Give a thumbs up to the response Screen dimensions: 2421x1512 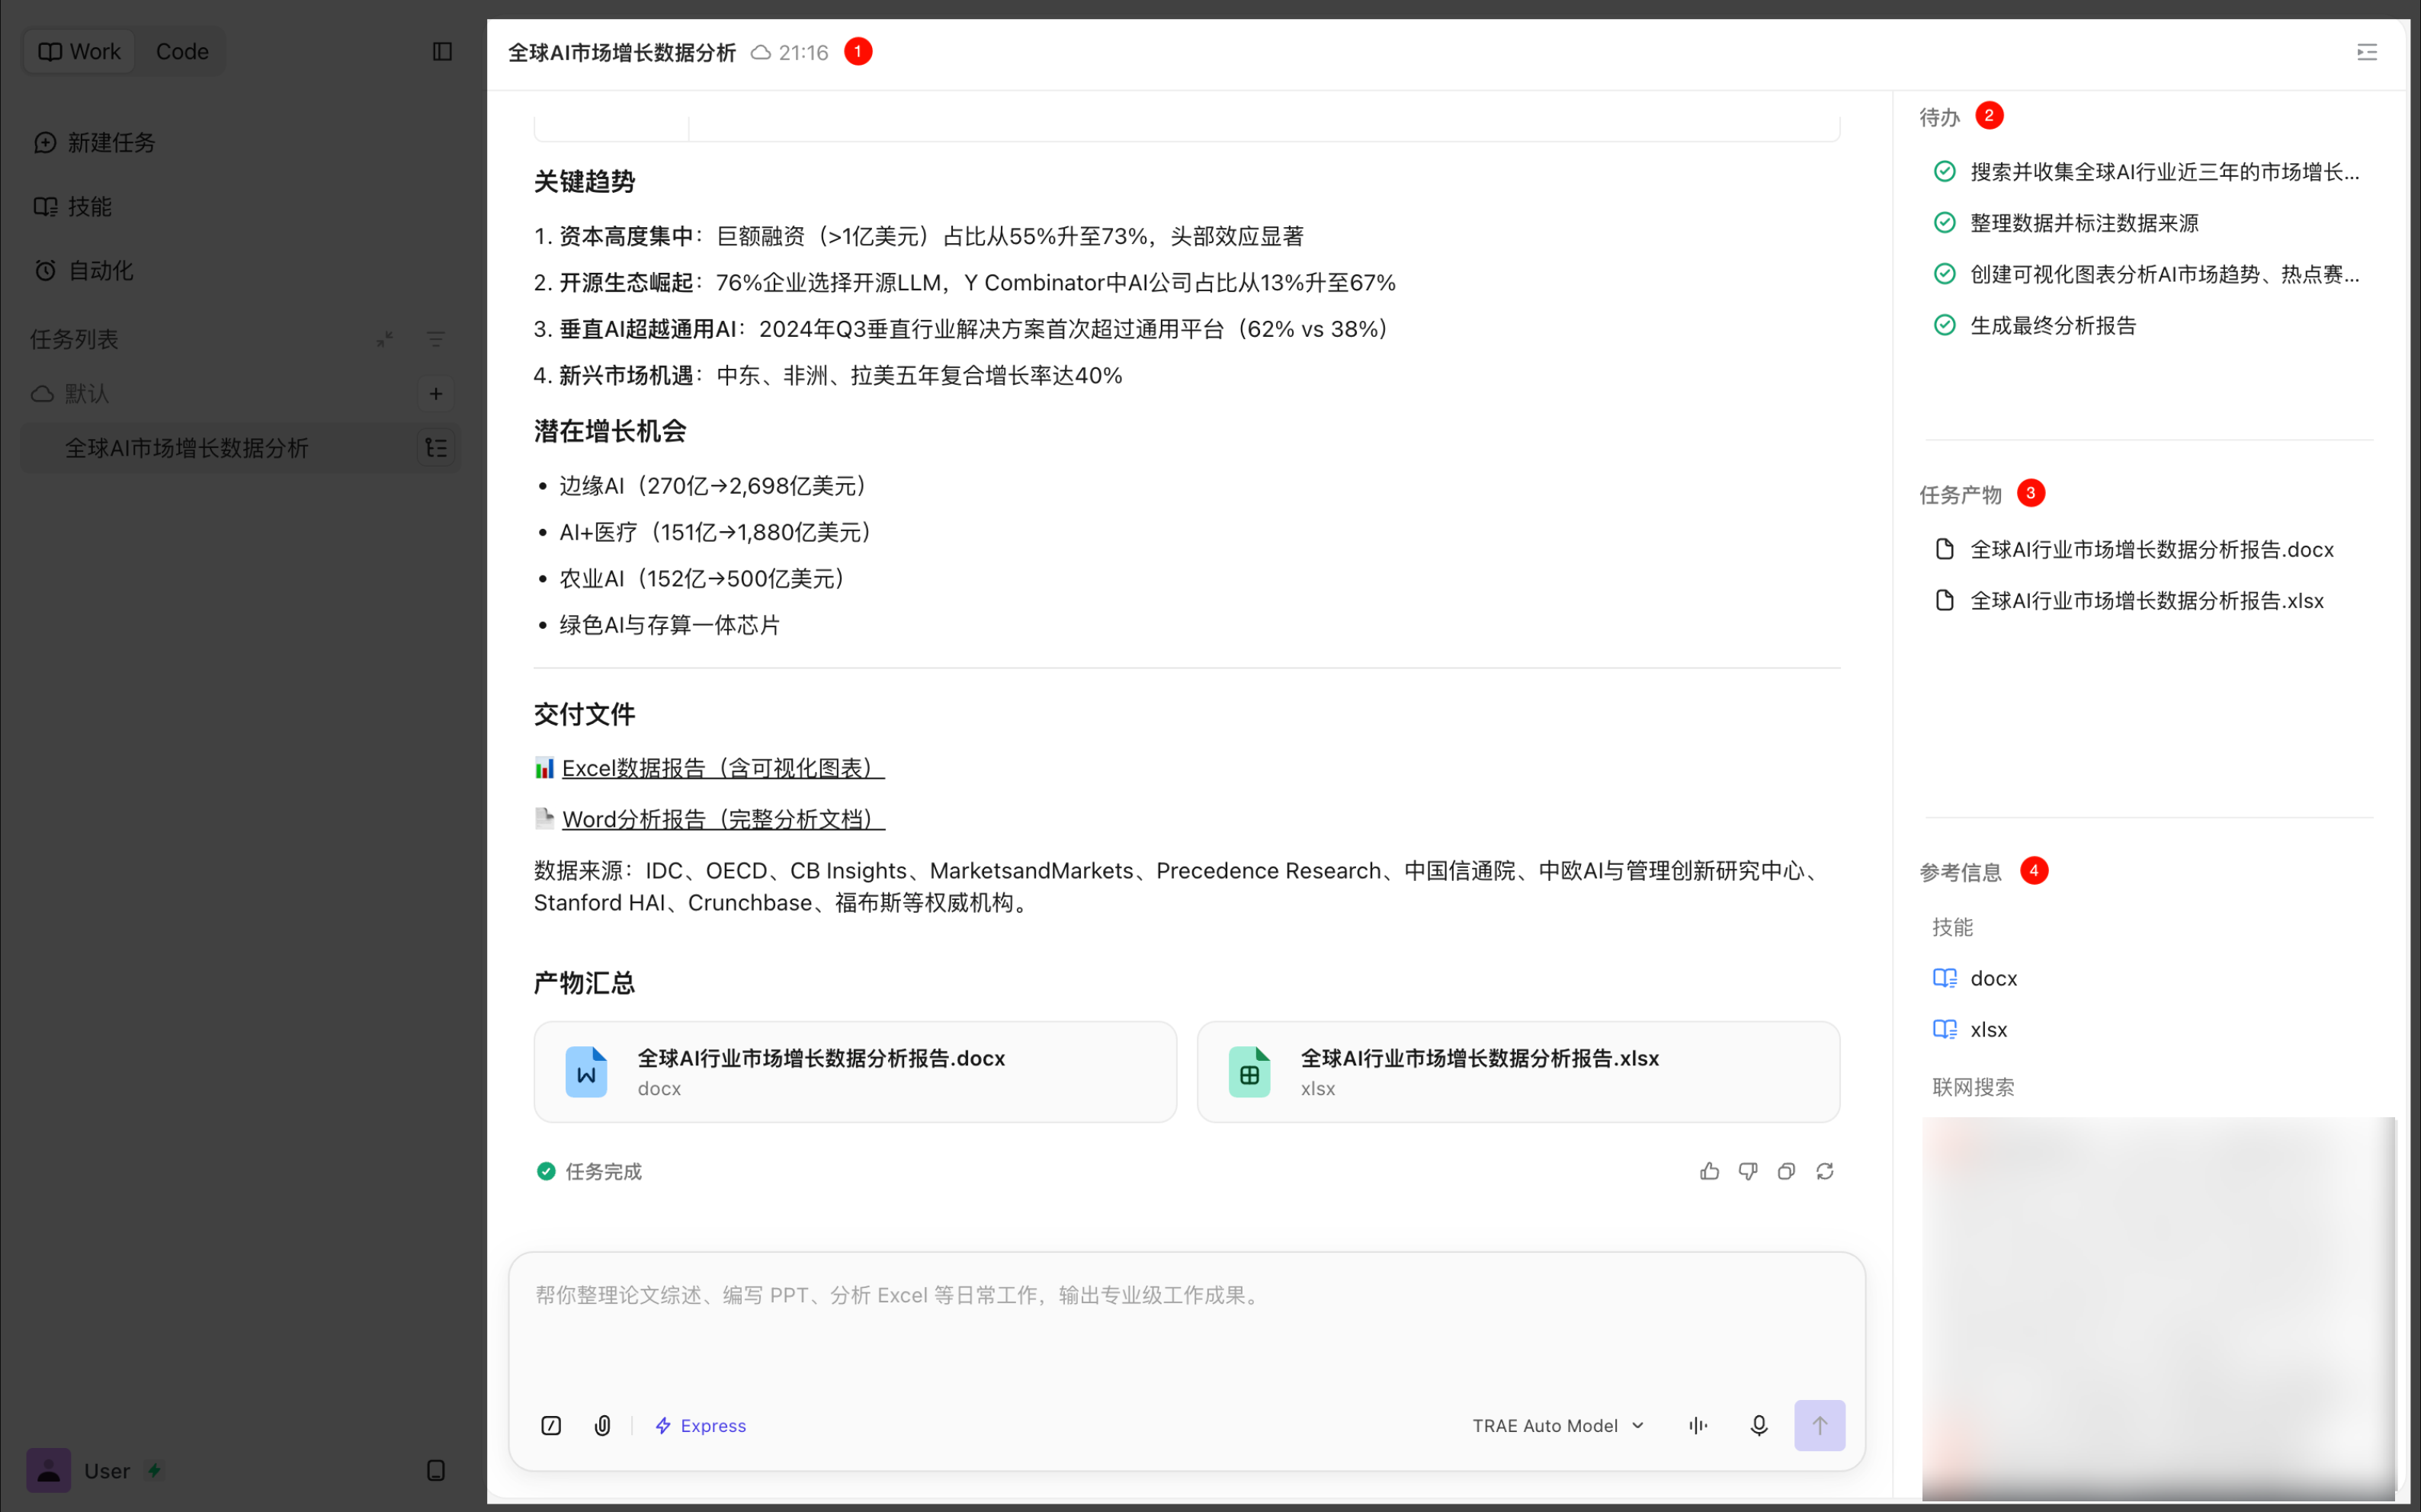pos(1709,1171)
